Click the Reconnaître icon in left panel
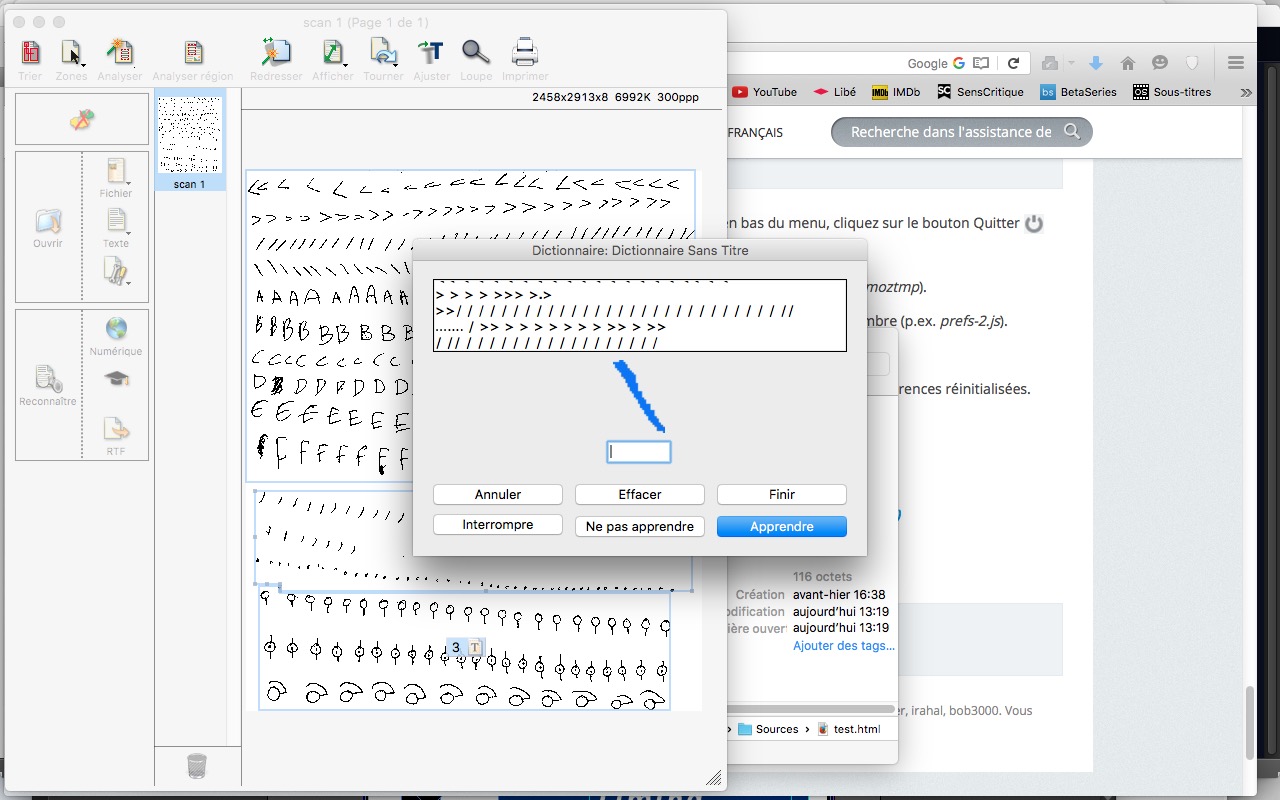 (47, 379)
